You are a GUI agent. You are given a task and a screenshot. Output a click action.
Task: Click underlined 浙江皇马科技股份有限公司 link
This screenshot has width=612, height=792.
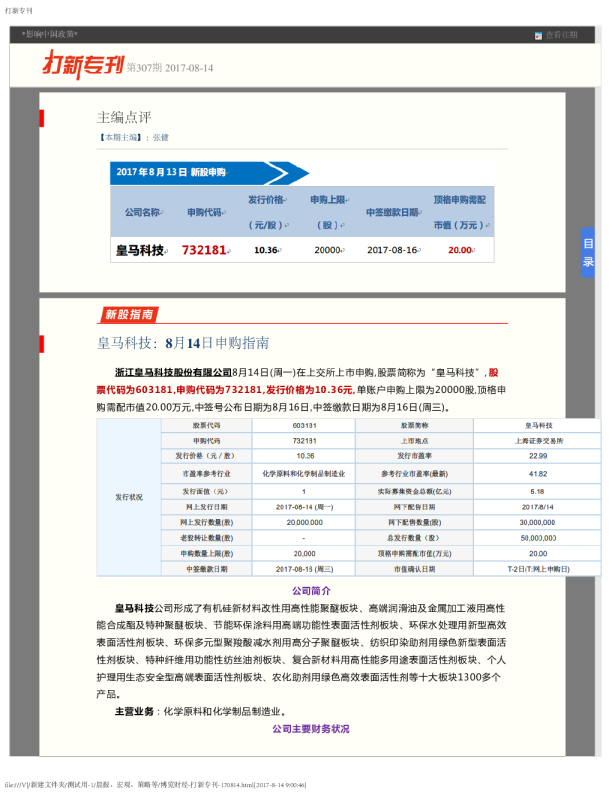[x=173, y=372]
